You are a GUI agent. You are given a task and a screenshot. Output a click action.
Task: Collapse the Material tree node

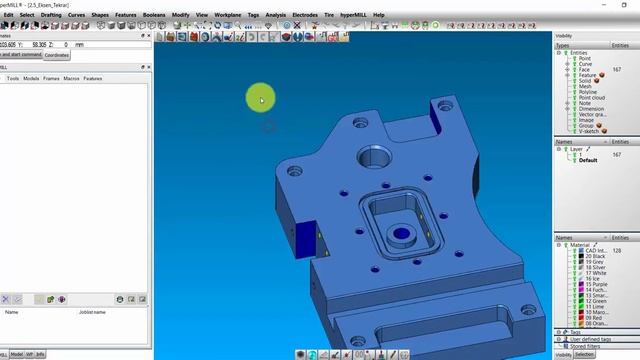tap(559, 245)
